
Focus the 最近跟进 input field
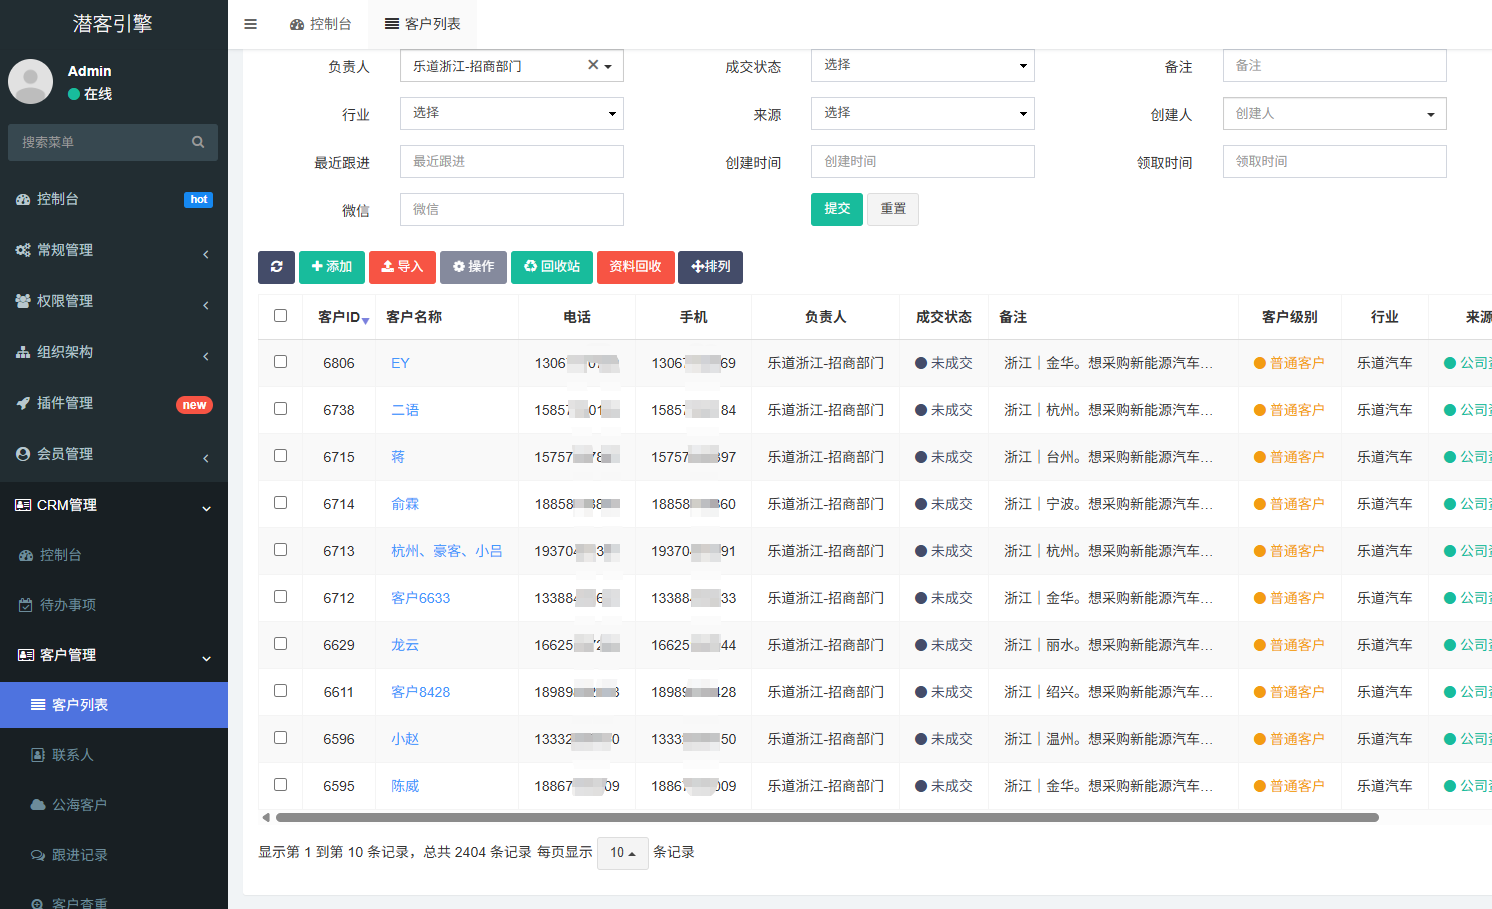tap(511, 161)
